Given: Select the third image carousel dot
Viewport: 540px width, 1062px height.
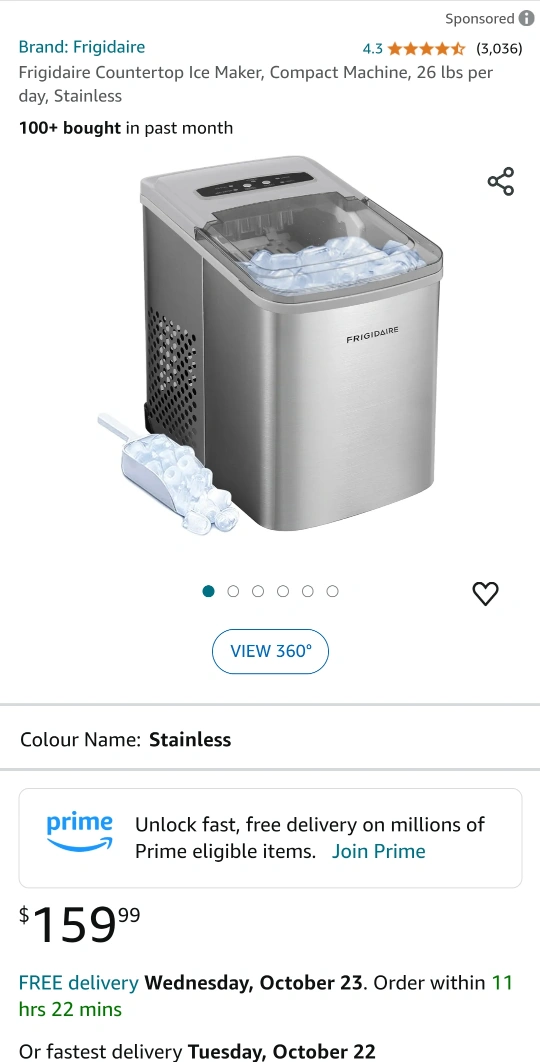Looking at the screenshot, I should pyautogui.click(x=258, y=591).
